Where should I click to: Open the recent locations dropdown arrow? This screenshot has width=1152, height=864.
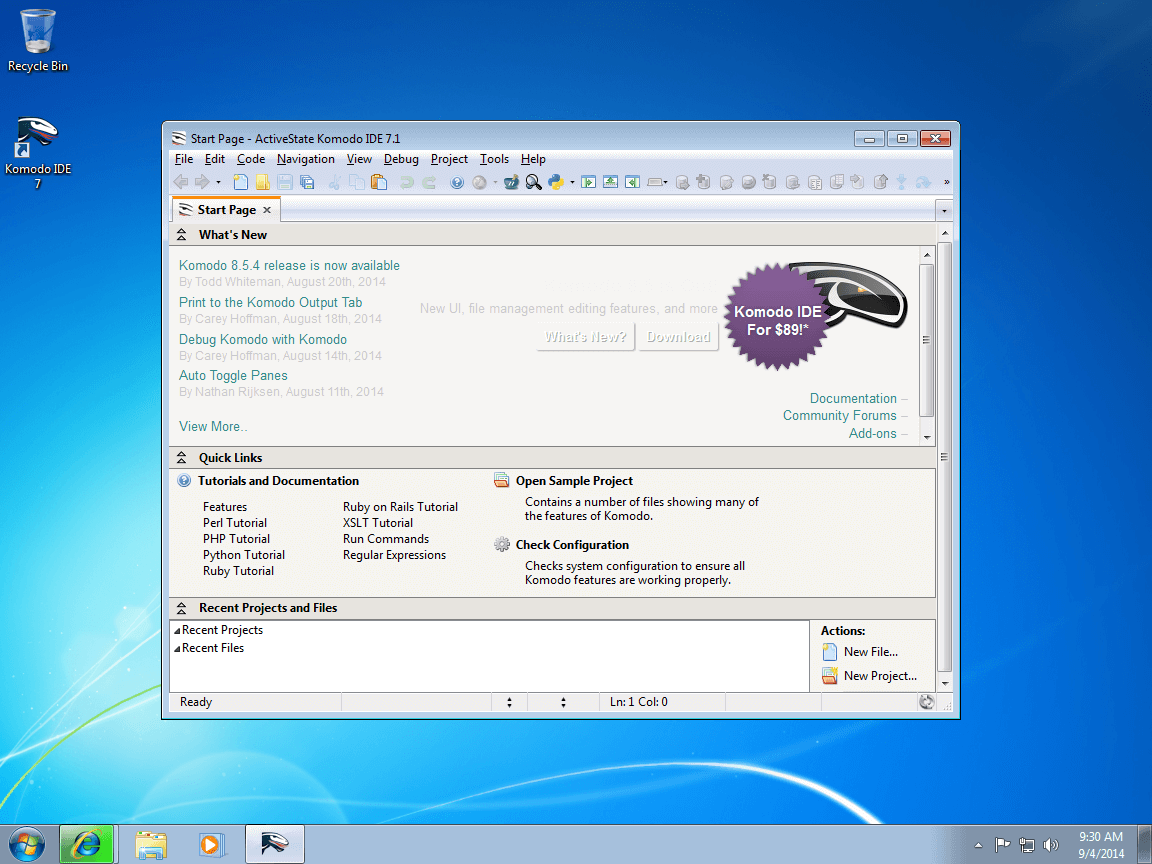click(218, 183)
